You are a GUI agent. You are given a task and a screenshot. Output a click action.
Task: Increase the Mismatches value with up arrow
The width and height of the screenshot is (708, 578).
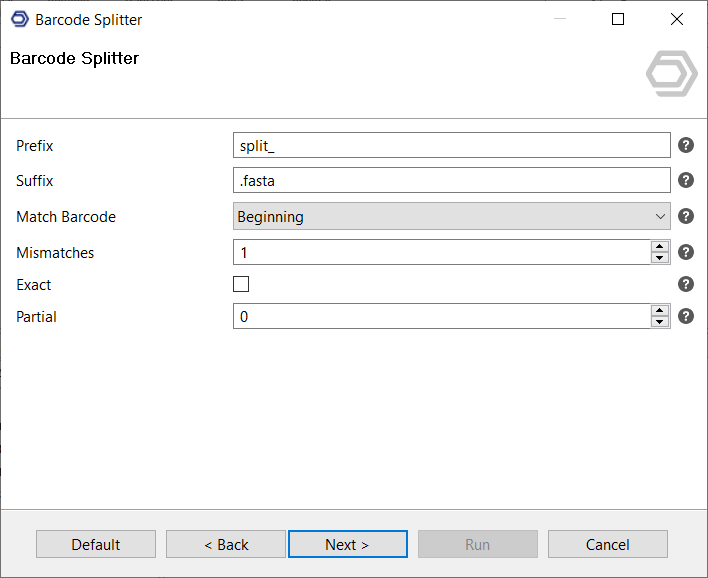[x=659, y=247]
